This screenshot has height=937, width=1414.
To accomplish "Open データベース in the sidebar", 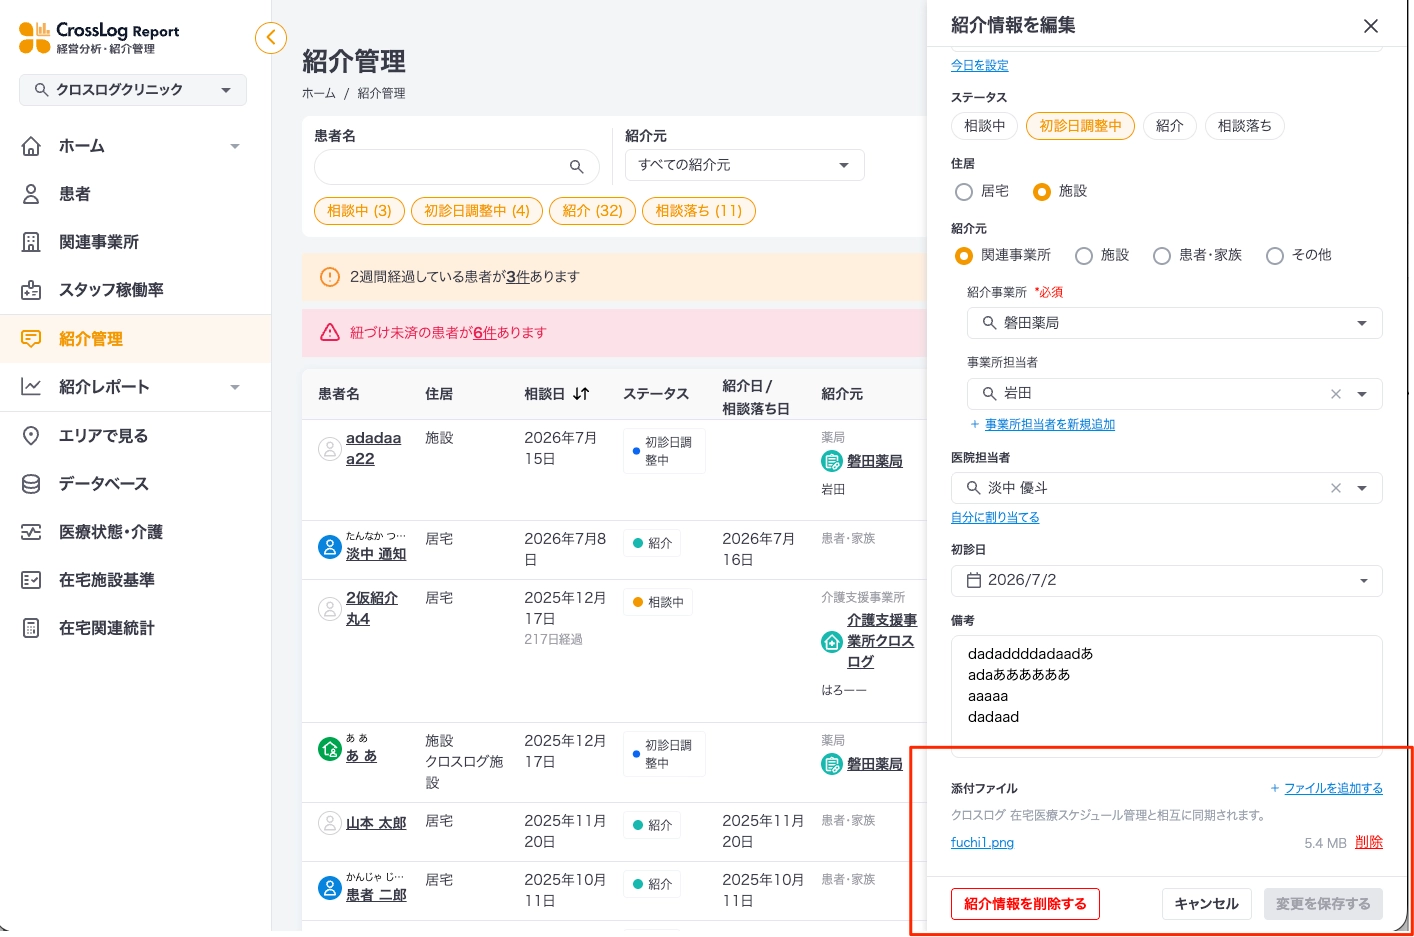I will tap(103, 484).
